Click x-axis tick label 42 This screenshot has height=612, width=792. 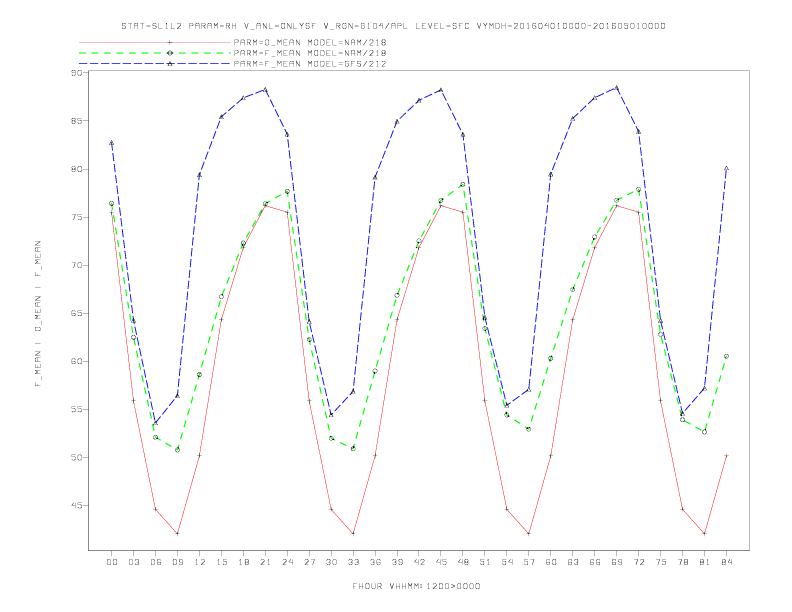coord(419,562)
